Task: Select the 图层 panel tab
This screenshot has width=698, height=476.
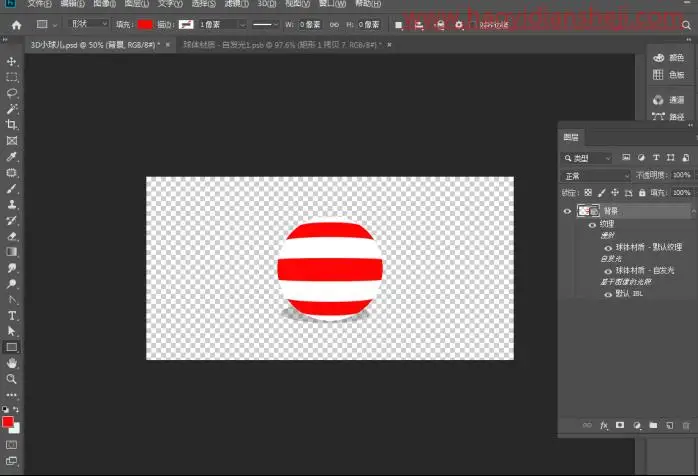Action: [571, 137]
